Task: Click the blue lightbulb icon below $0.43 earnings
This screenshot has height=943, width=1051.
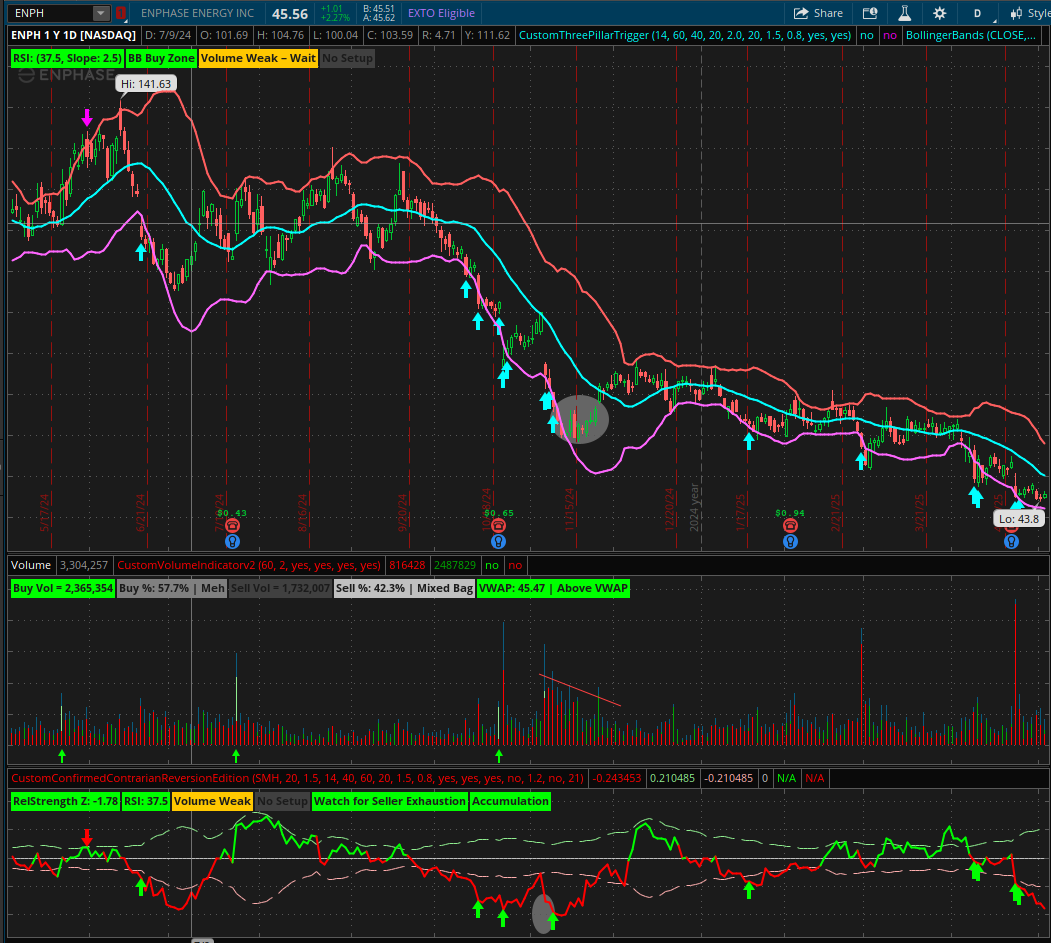Action: 233,541
